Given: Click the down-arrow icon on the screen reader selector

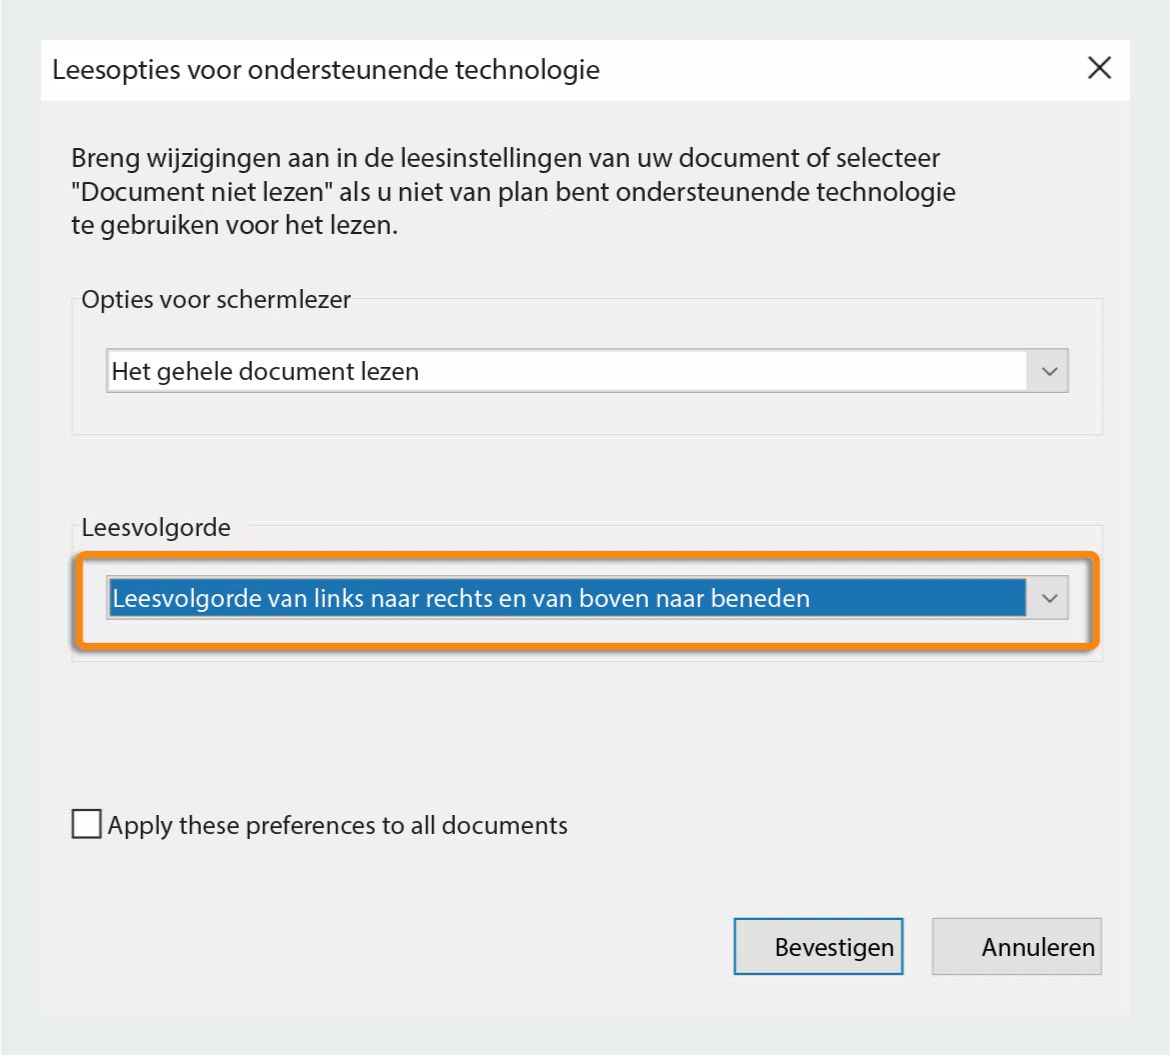Looking at the screenshot, I should 1049,371.
